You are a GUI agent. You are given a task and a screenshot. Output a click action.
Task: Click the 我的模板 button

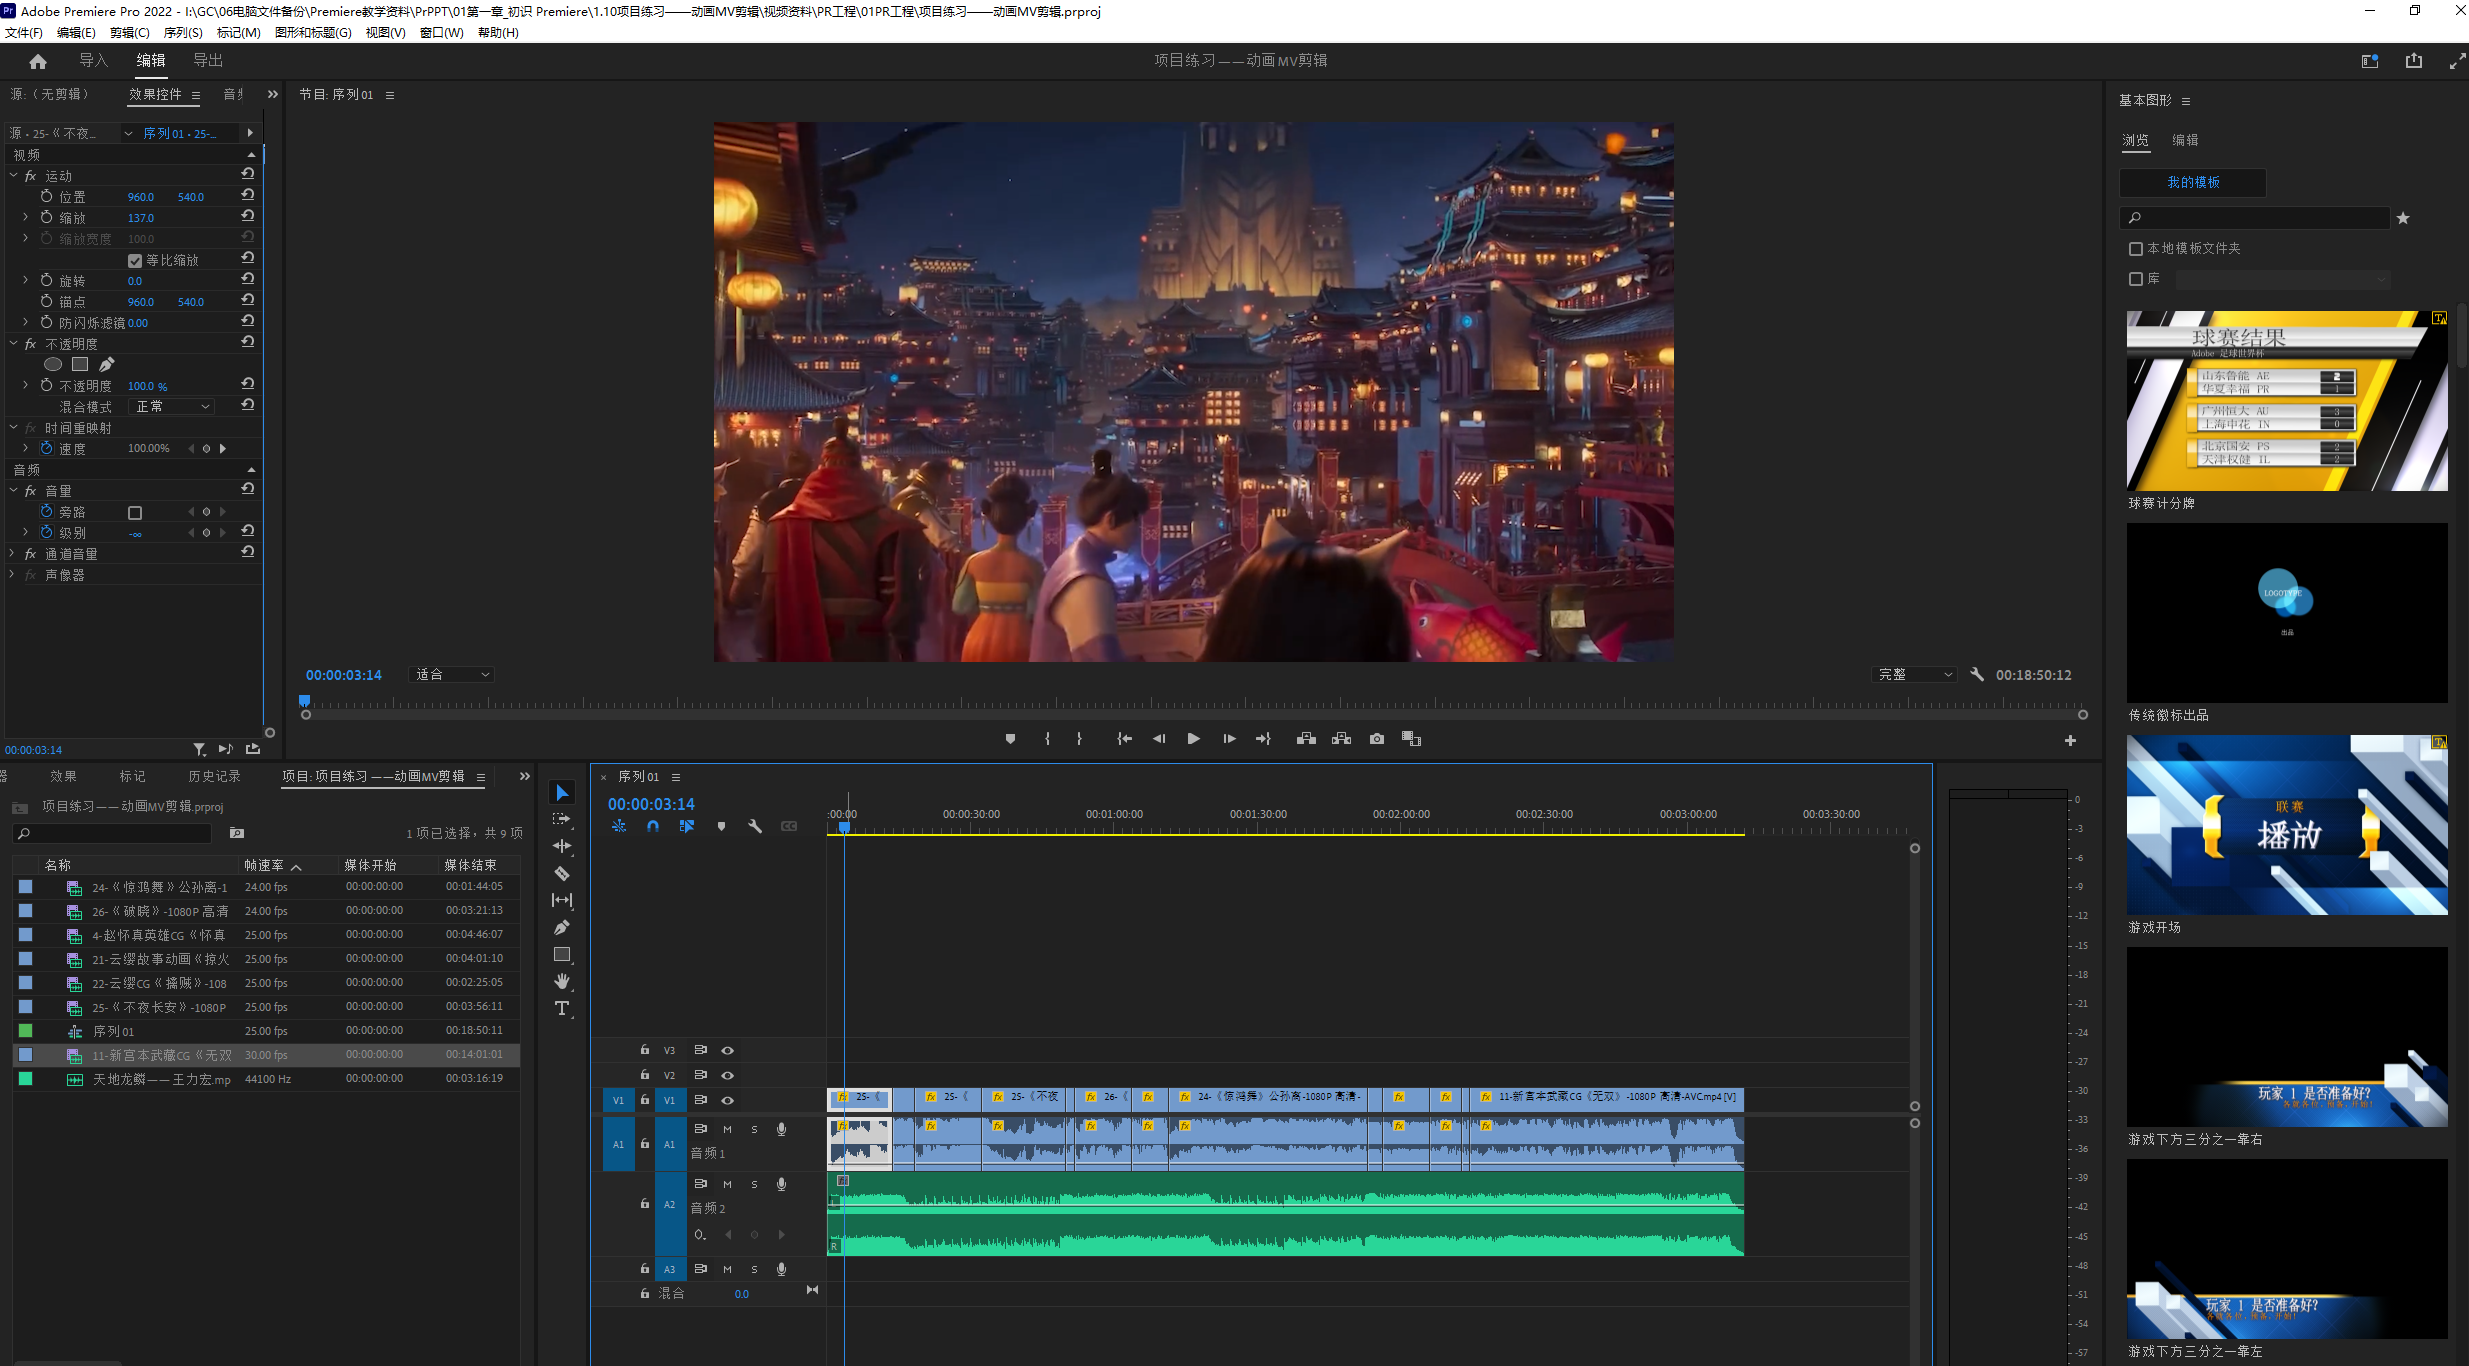(x=2193, y=183)
